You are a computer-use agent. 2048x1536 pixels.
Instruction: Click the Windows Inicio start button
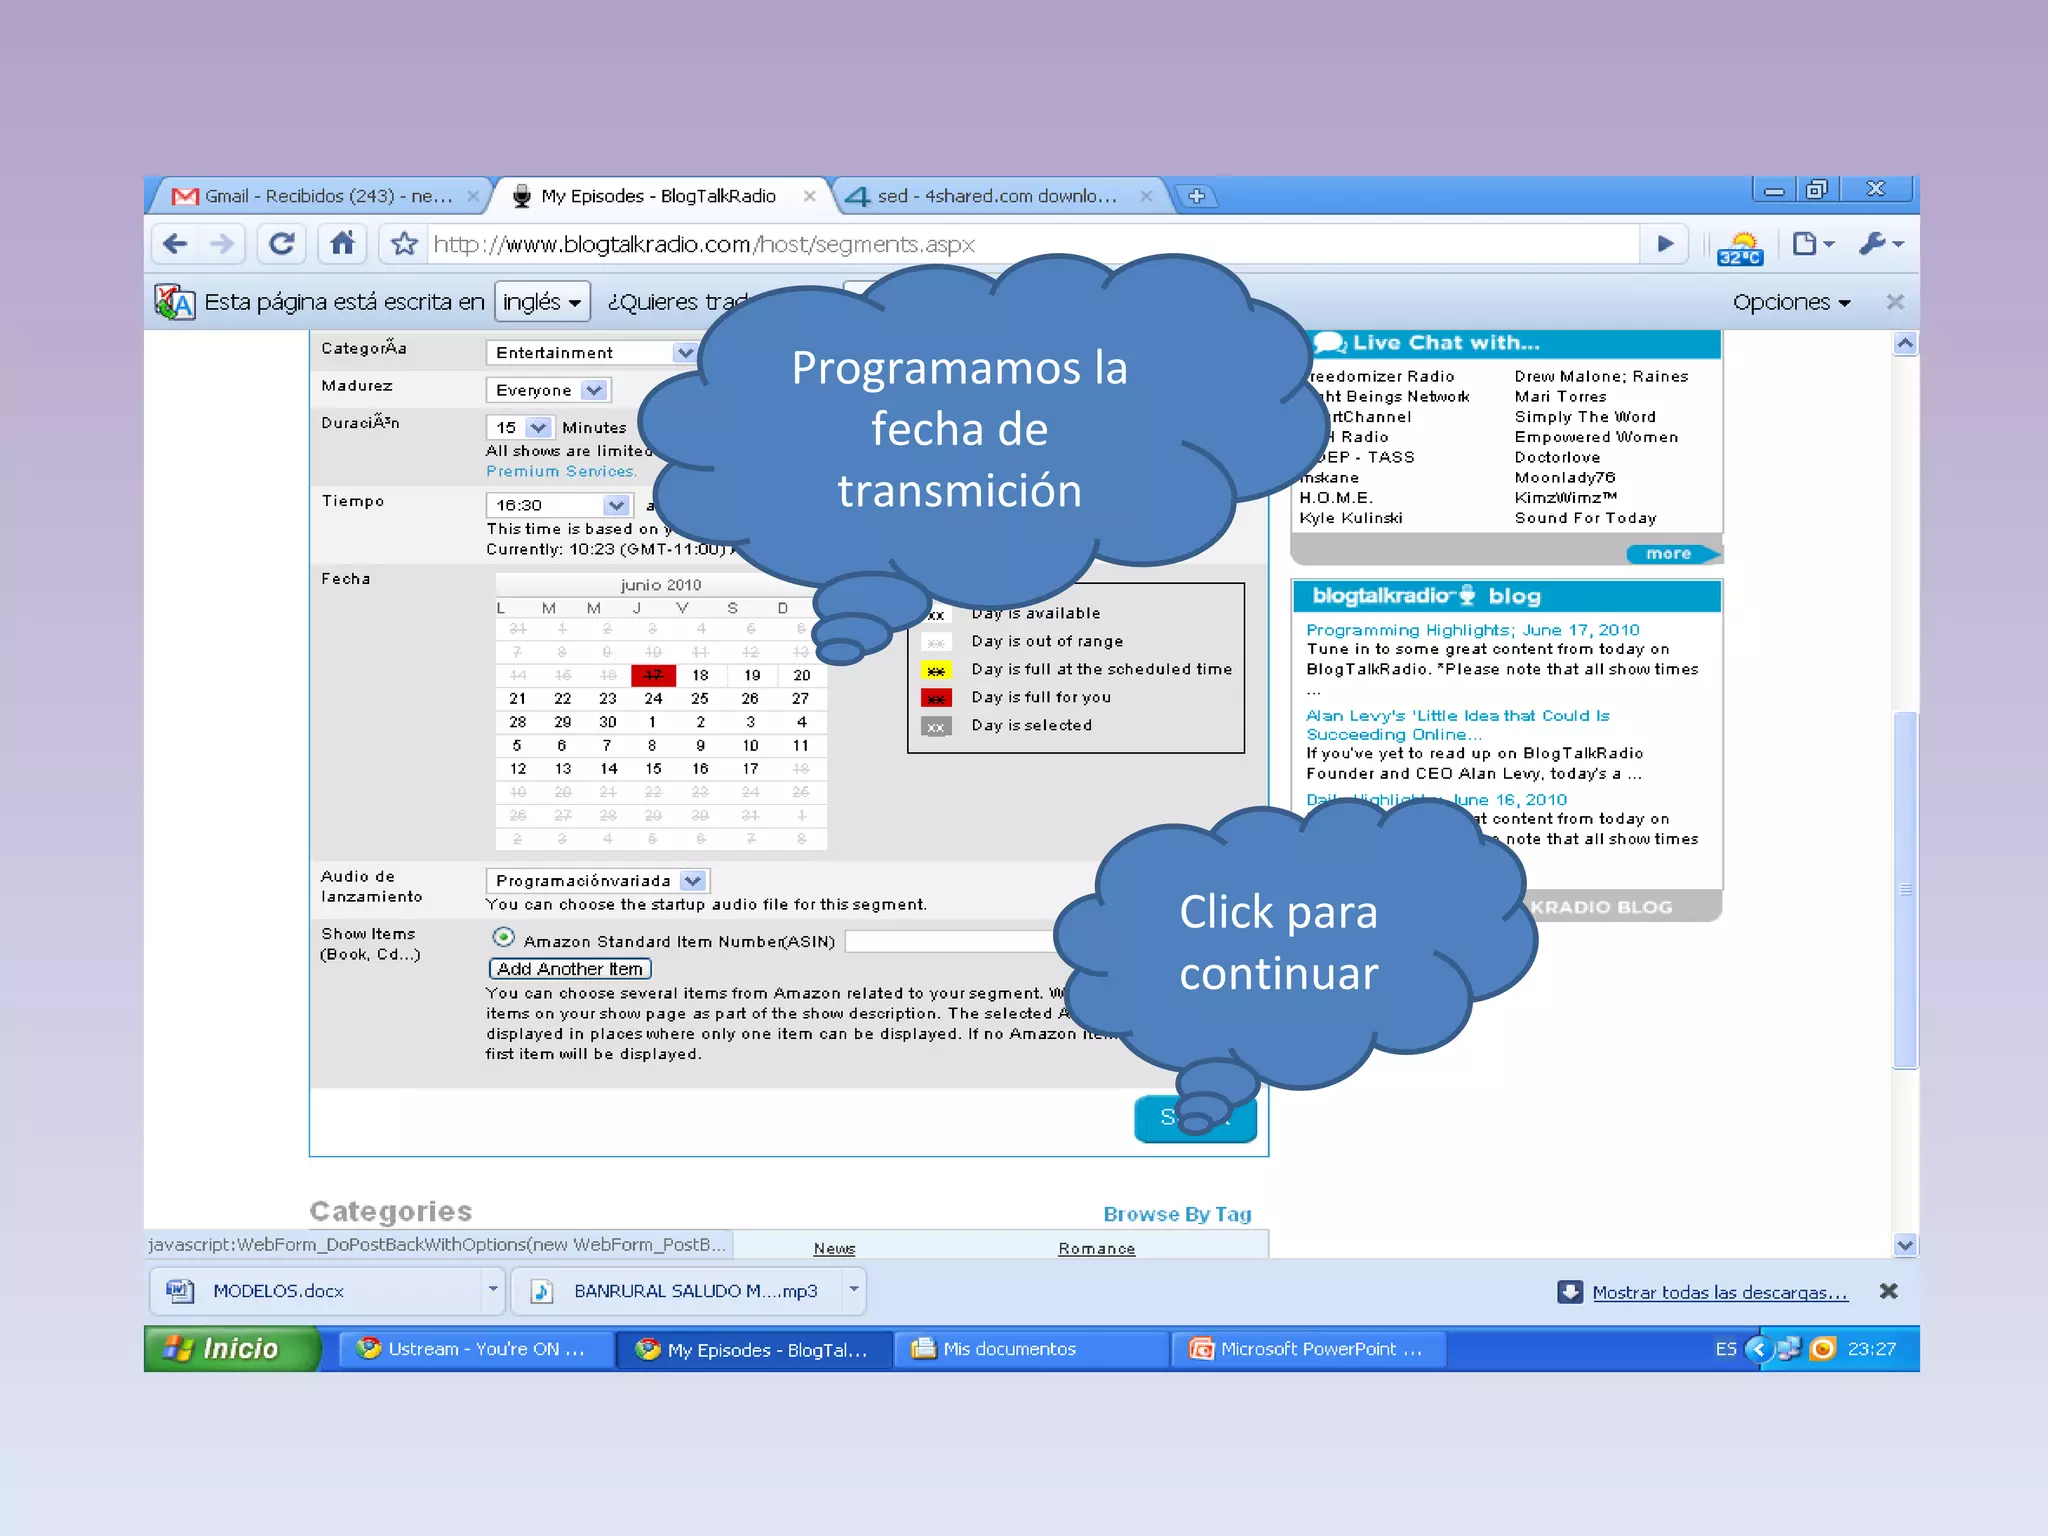(232, 1349)
